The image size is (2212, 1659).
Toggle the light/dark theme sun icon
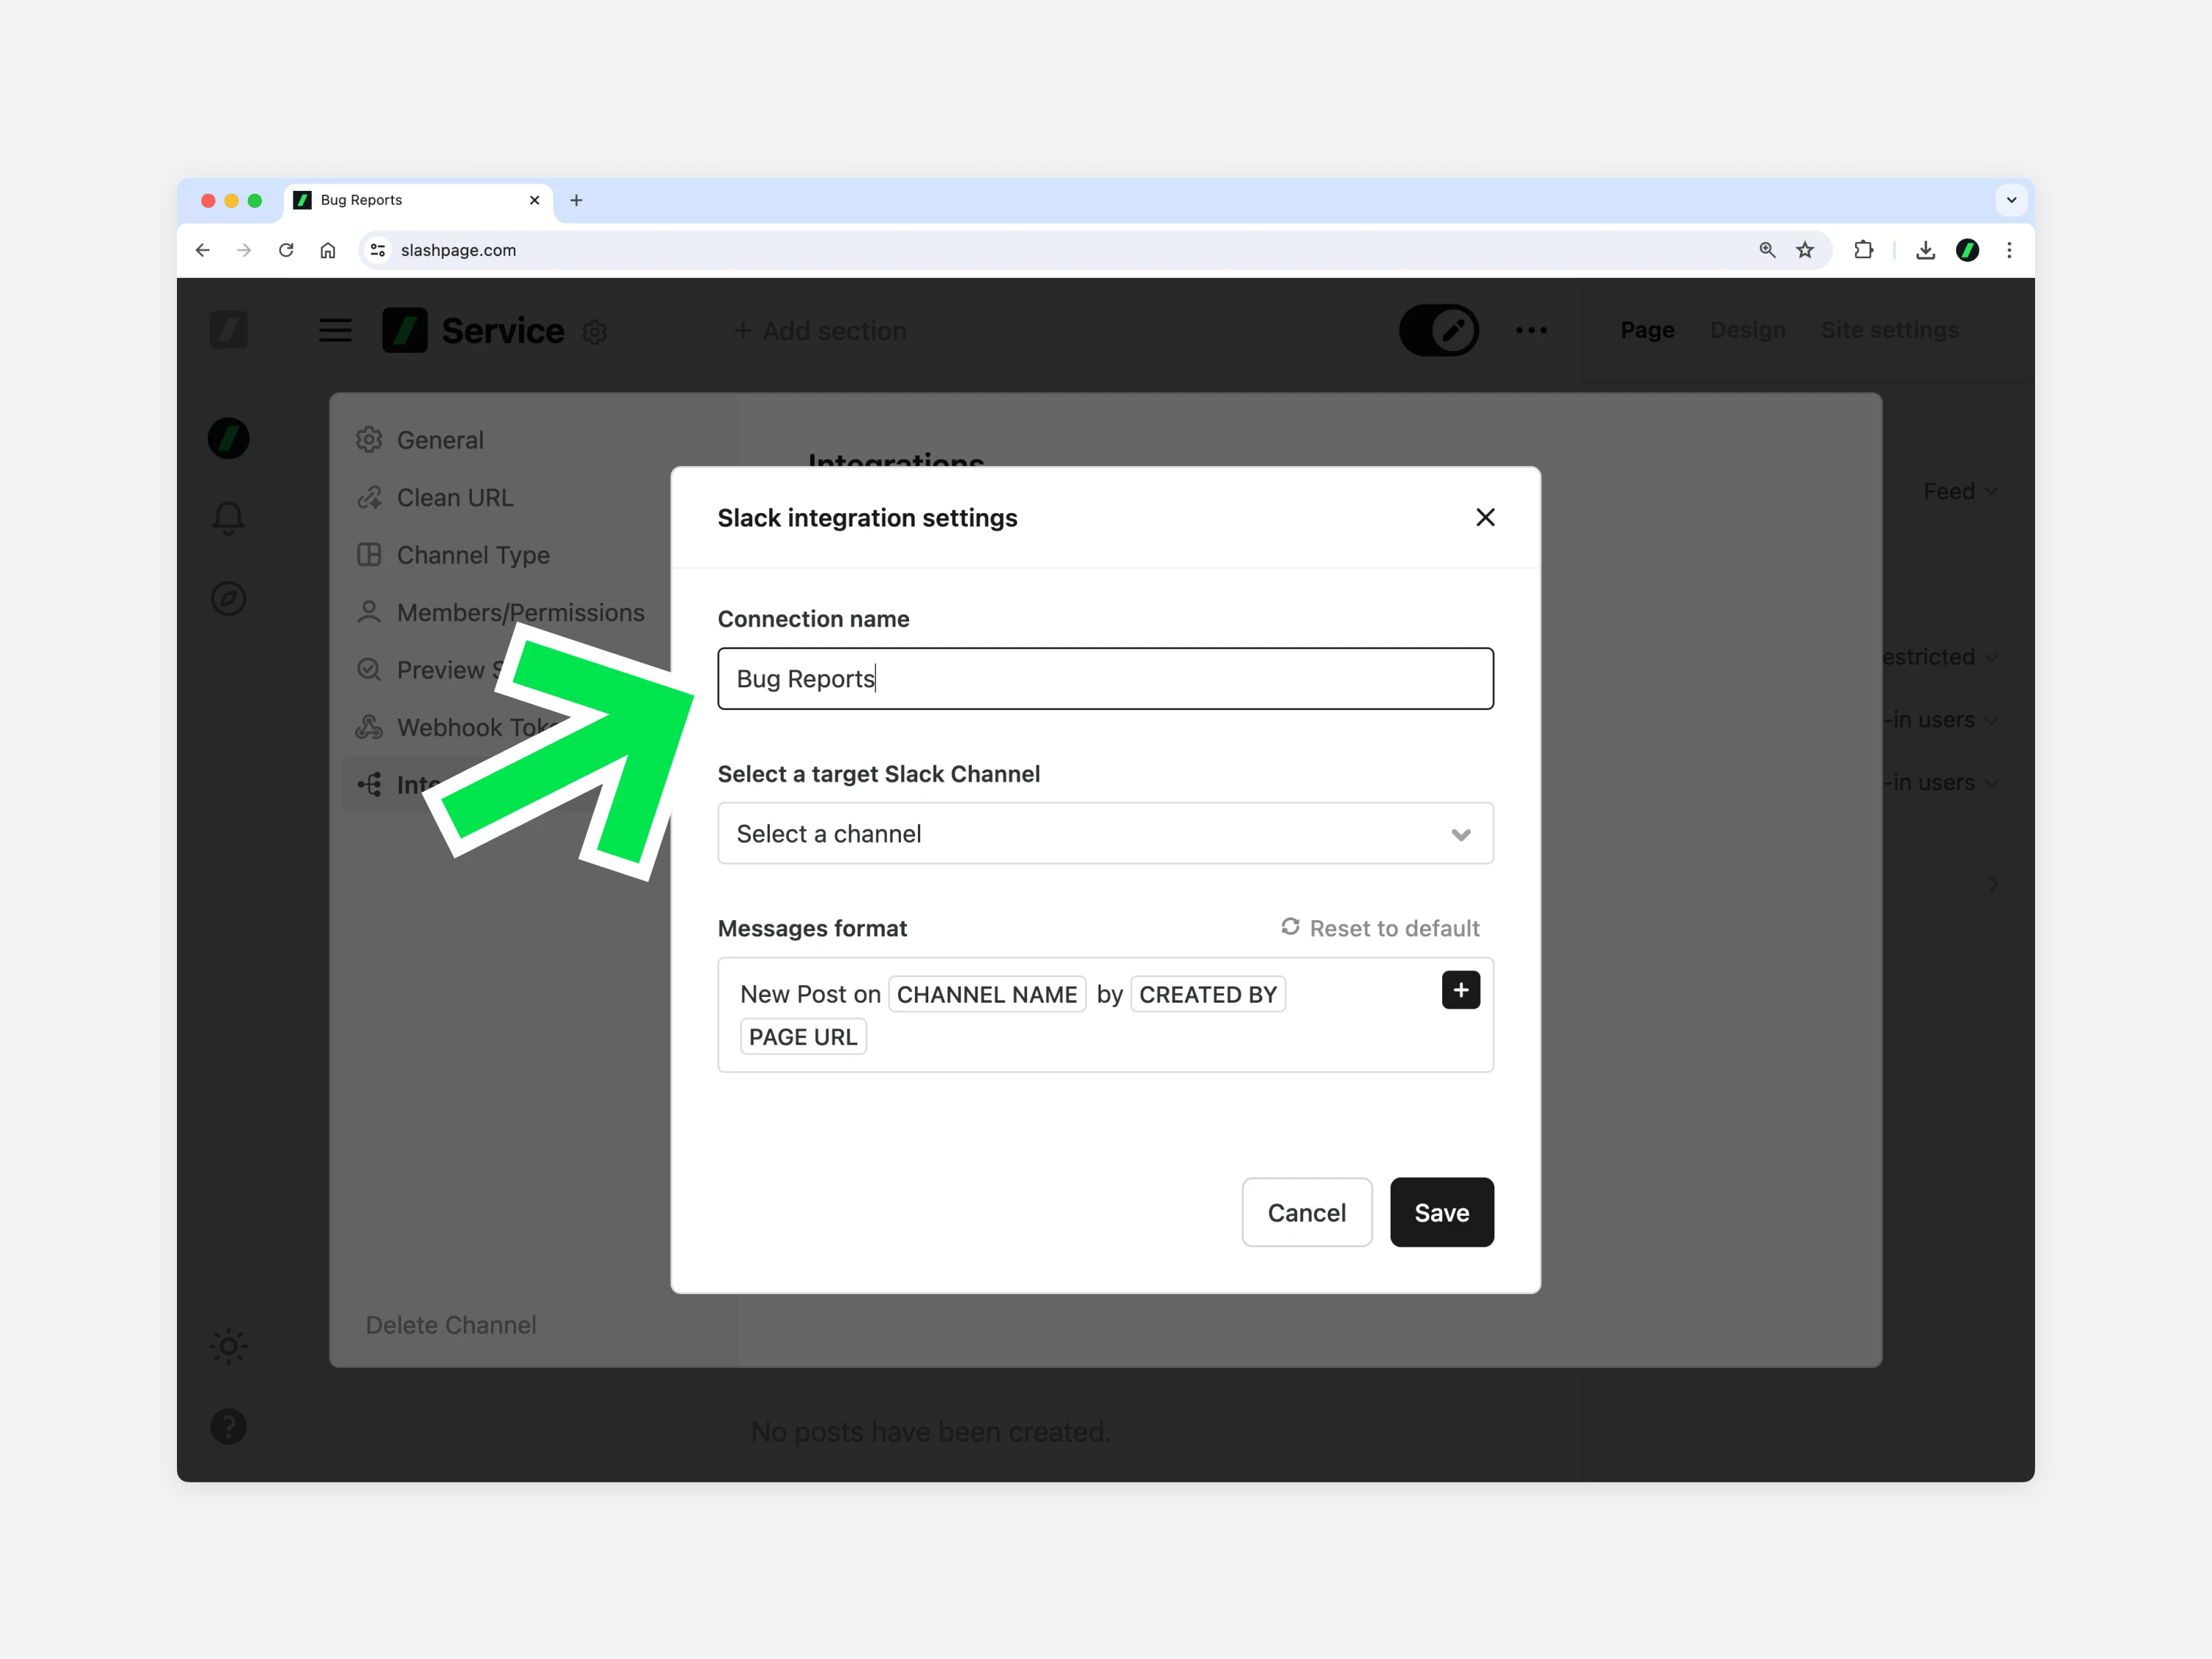(x=228, y=1346)
